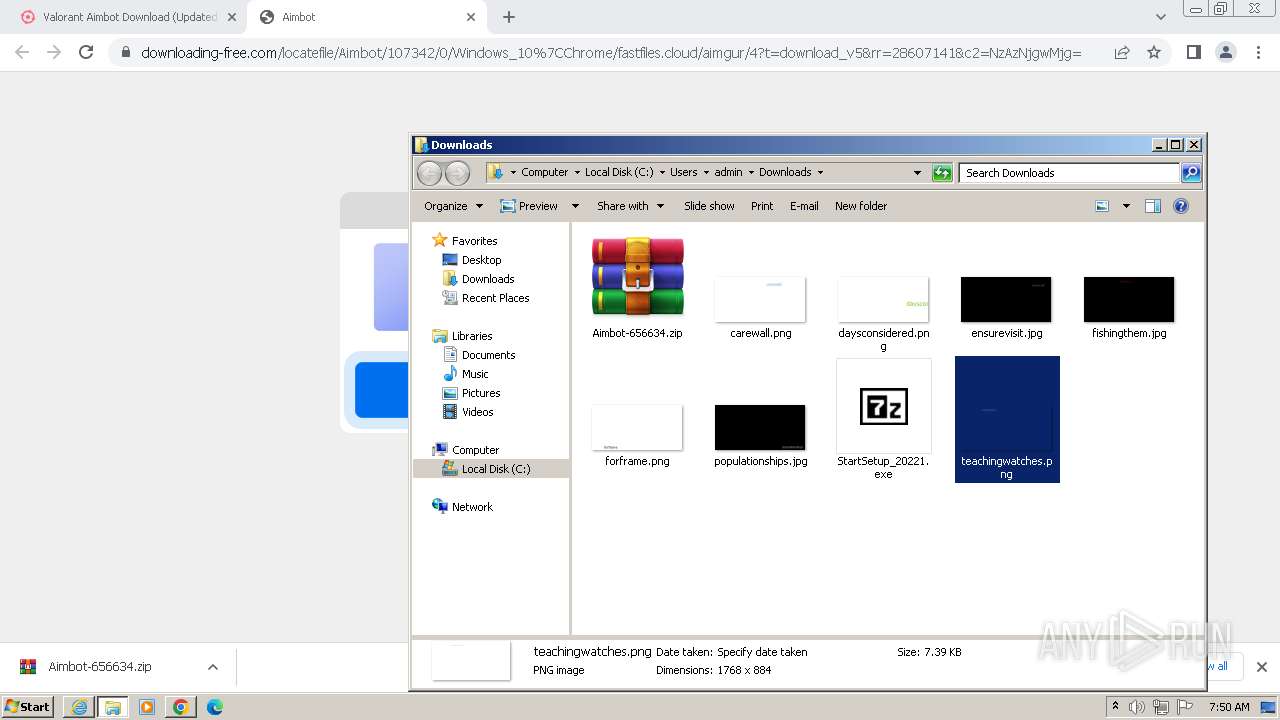This screenshot has height=720, width=1280.
Task: Go back in Explorer navigation
Action: 429,173
